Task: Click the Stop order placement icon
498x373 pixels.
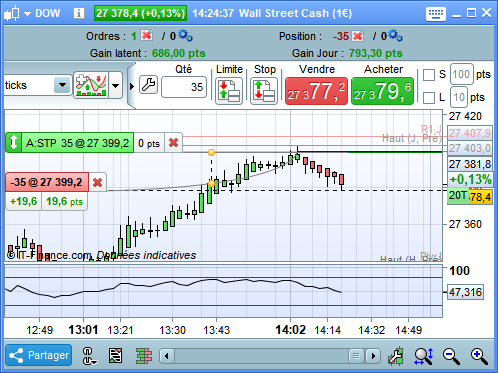Action: point(264,91)
